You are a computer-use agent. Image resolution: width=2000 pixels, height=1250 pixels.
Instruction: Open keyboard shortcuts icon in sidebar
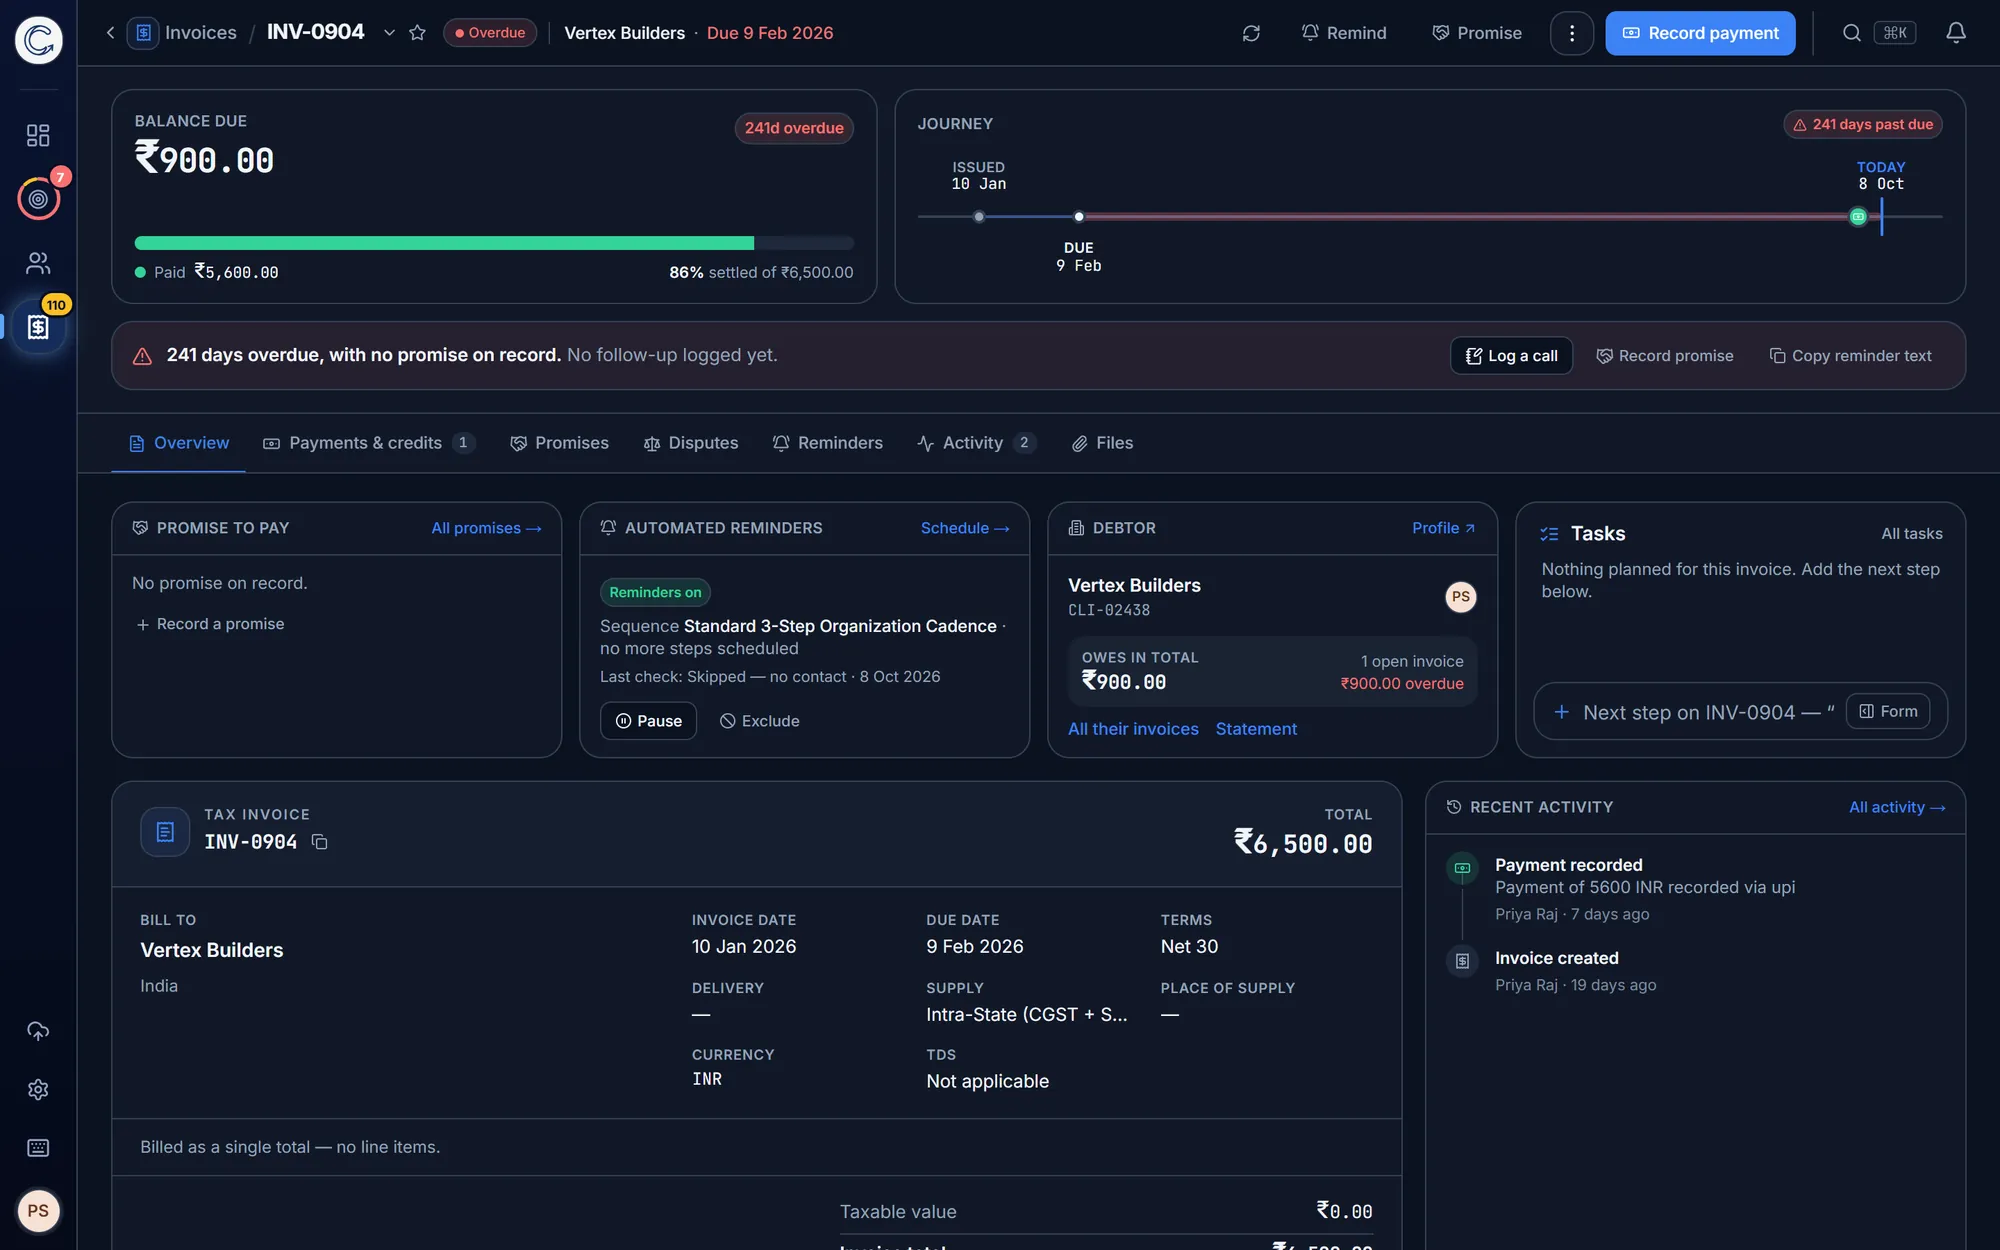click(38, 1147)
